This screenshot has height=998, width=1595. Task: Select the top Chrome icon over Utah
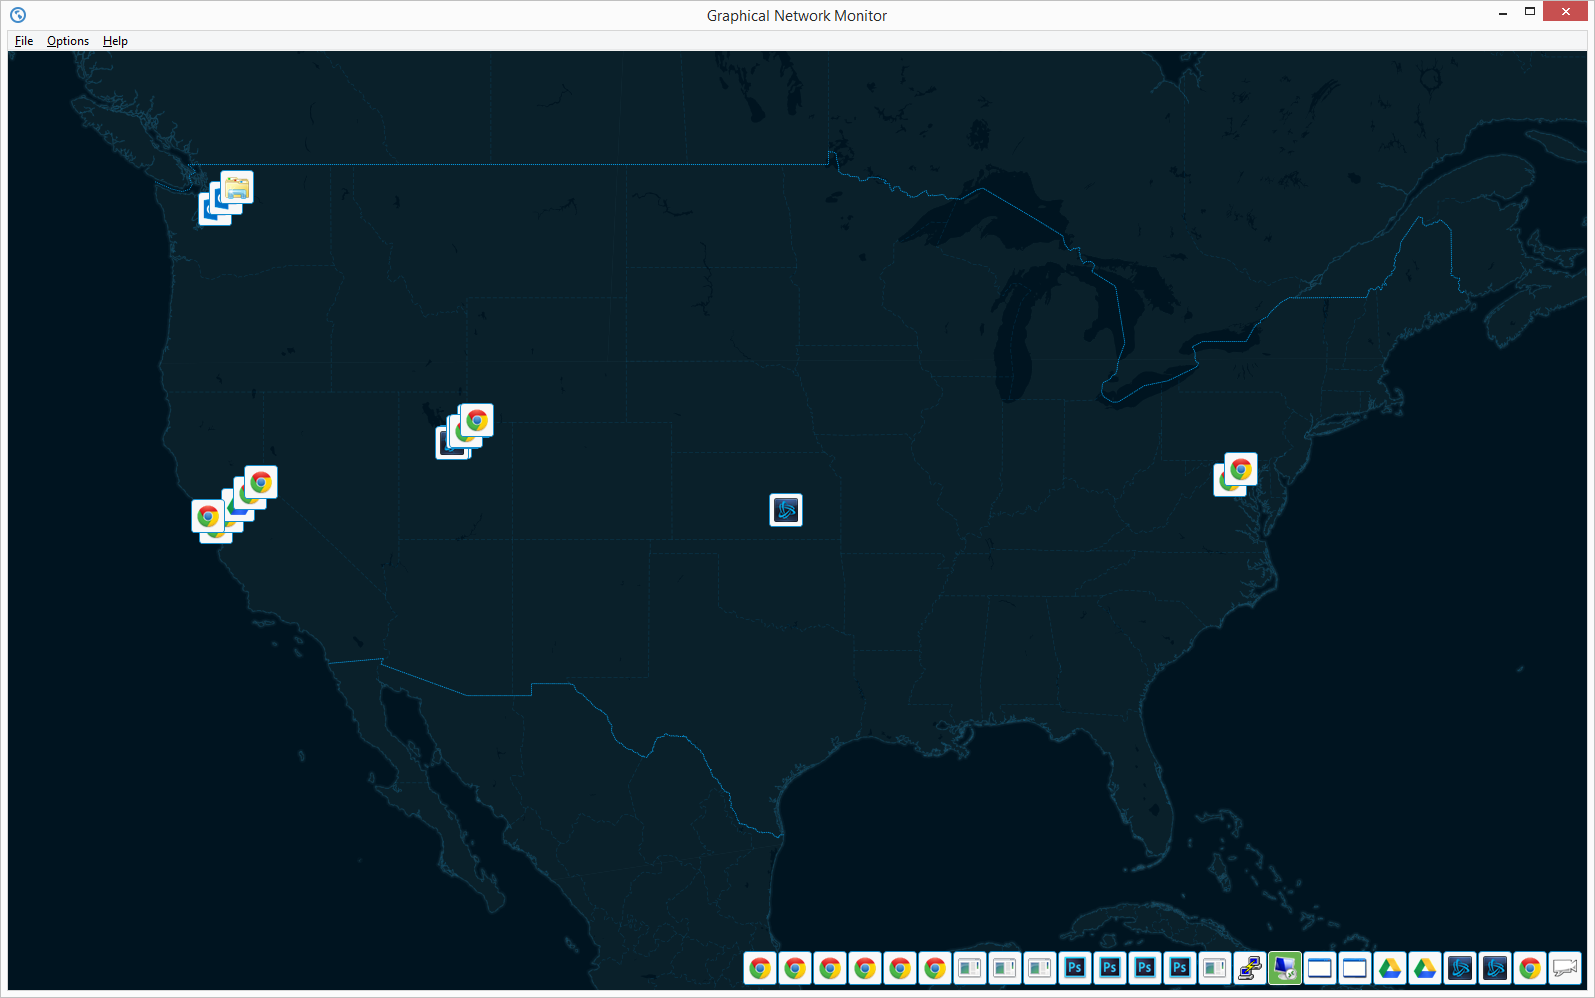click(477, 420)
